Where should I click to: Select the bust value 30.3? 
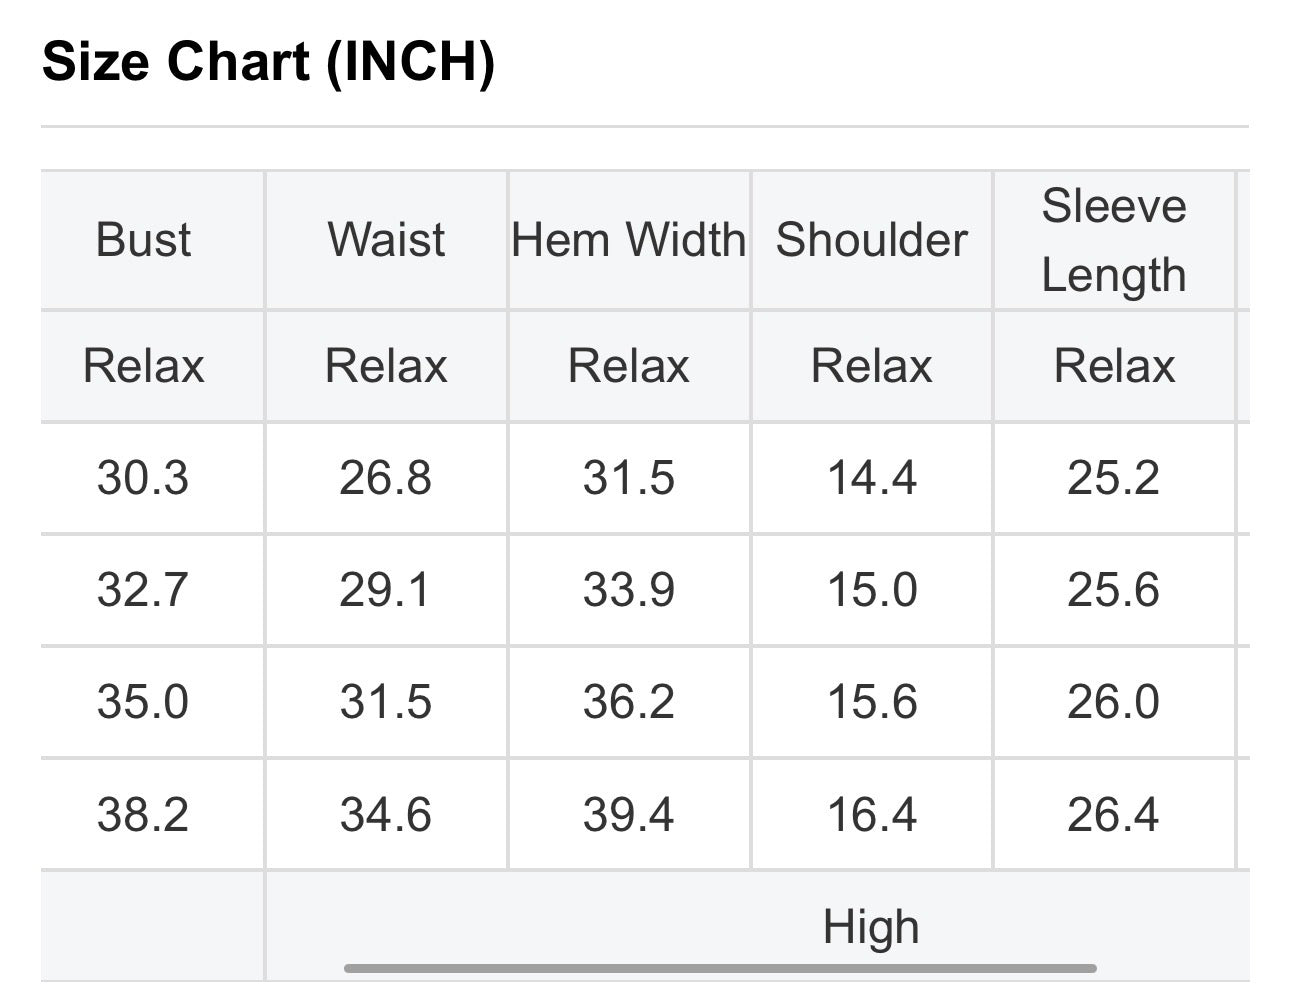(143, 478)
